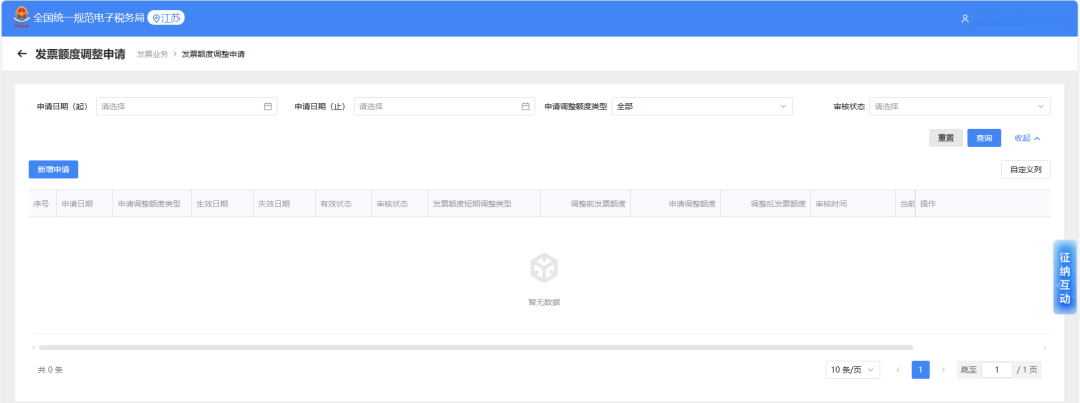Screen dimensions: 1080x403
Task: Select the 申请日期（起） date input
Action: (187, 106)
